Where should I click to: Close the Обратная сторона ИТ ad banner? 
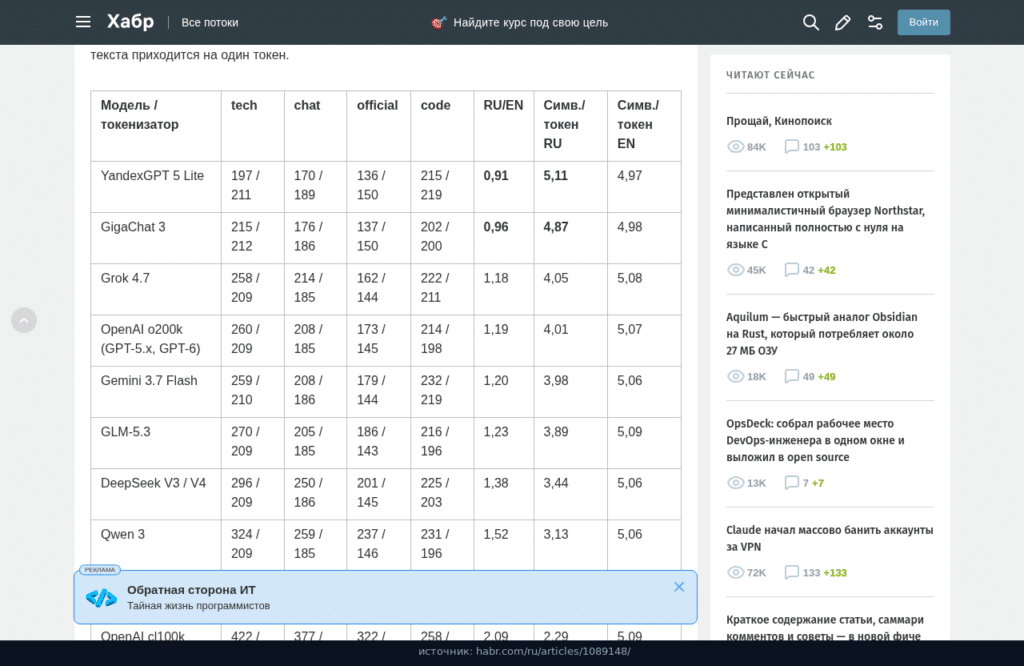(679, 587)
